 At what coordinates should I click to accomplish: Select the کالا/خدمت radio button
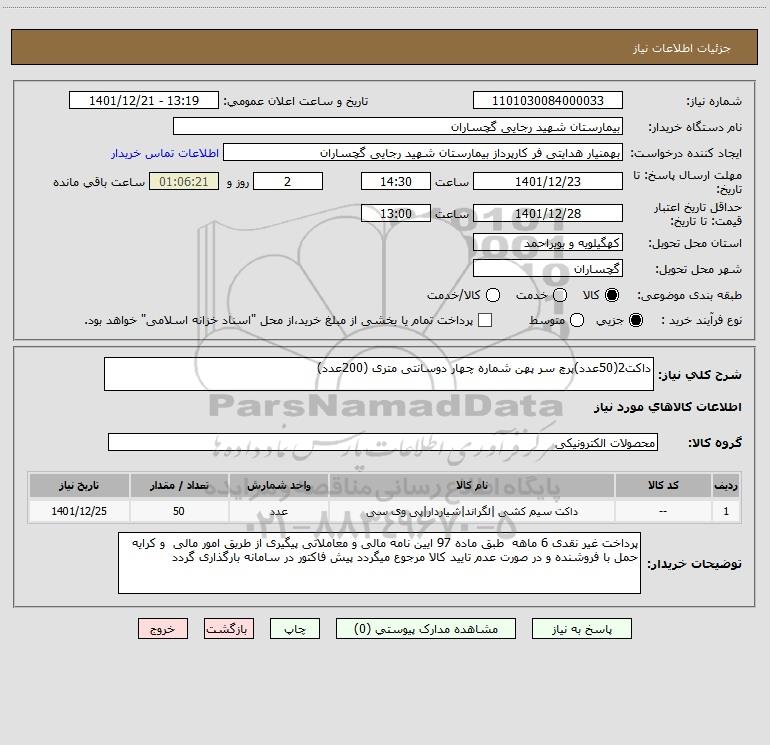493,295
